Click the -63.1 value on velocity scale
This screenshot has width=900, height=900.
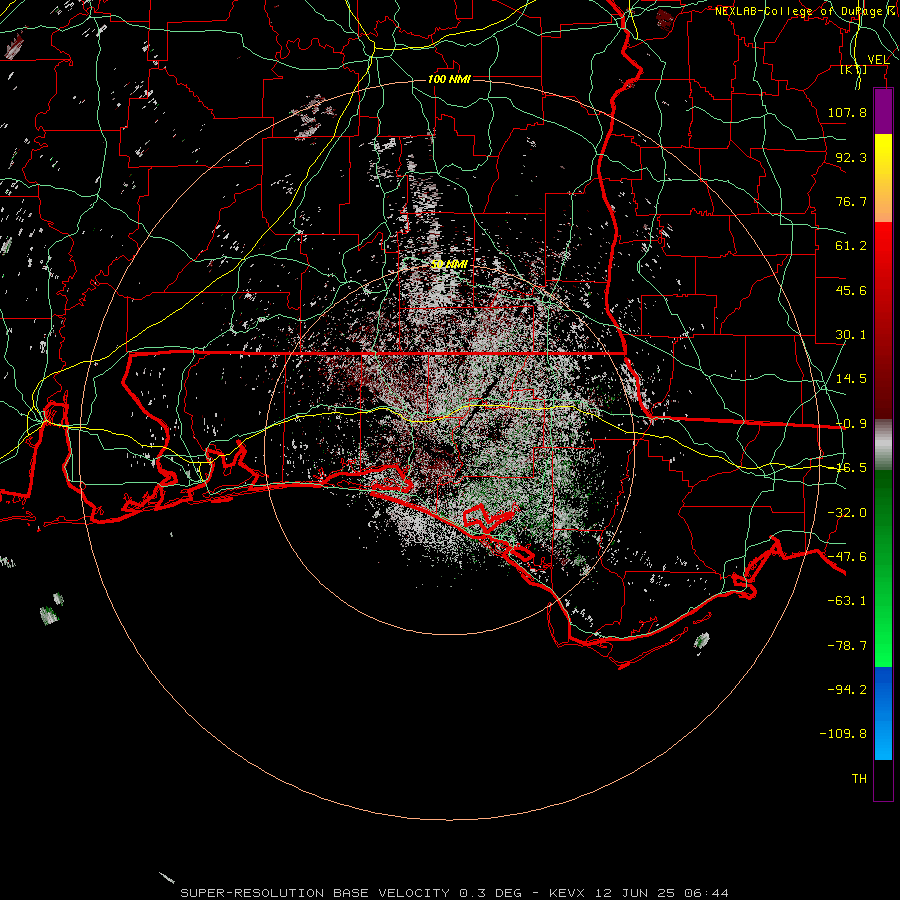(x=847, y=601)
